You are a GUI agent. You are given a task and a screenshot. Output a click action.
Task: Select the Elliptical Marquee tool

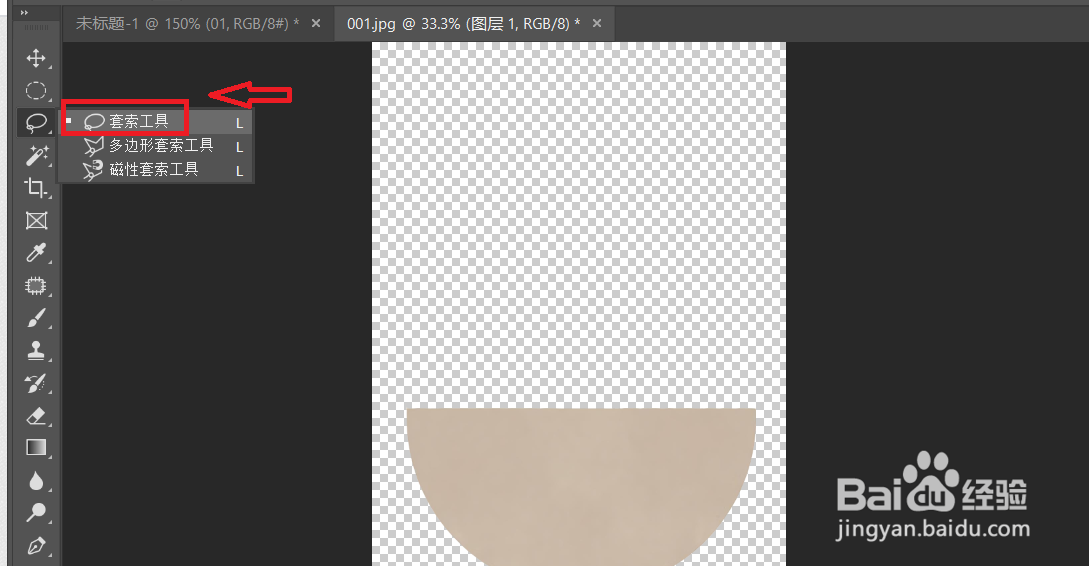tap(36, 90)
